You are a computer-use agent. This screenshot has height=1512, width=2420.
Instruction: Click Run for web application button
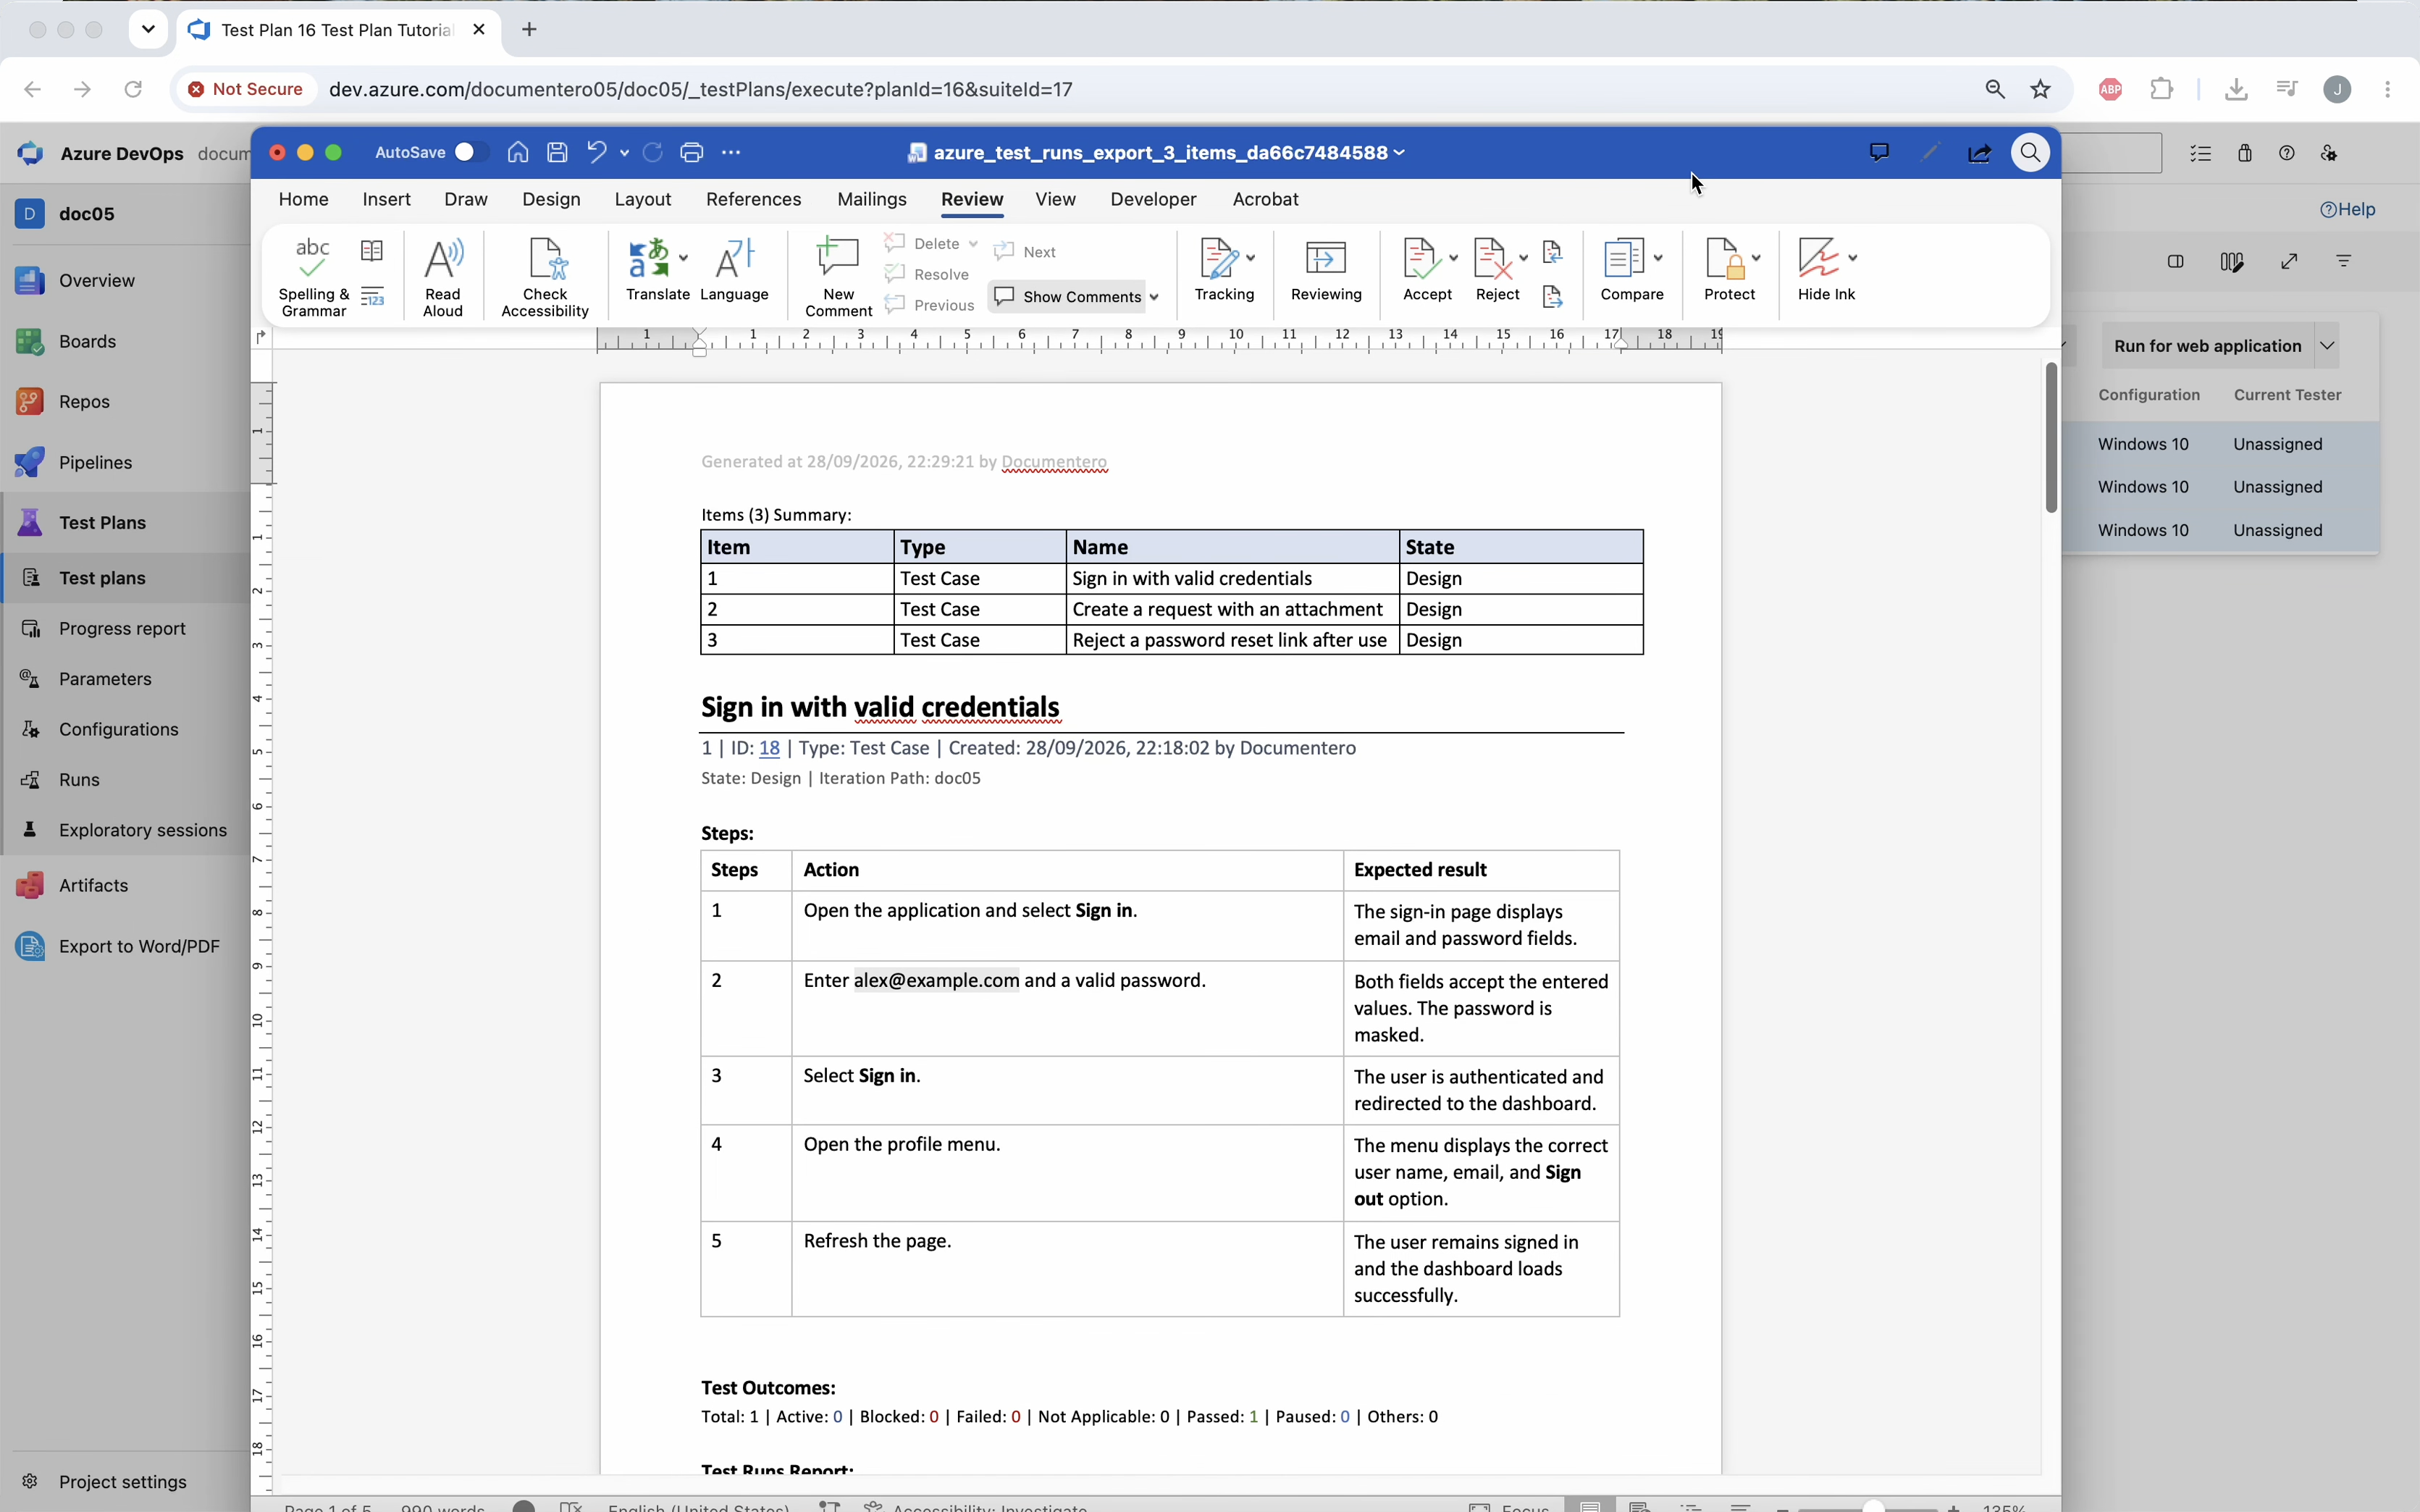2207,345
